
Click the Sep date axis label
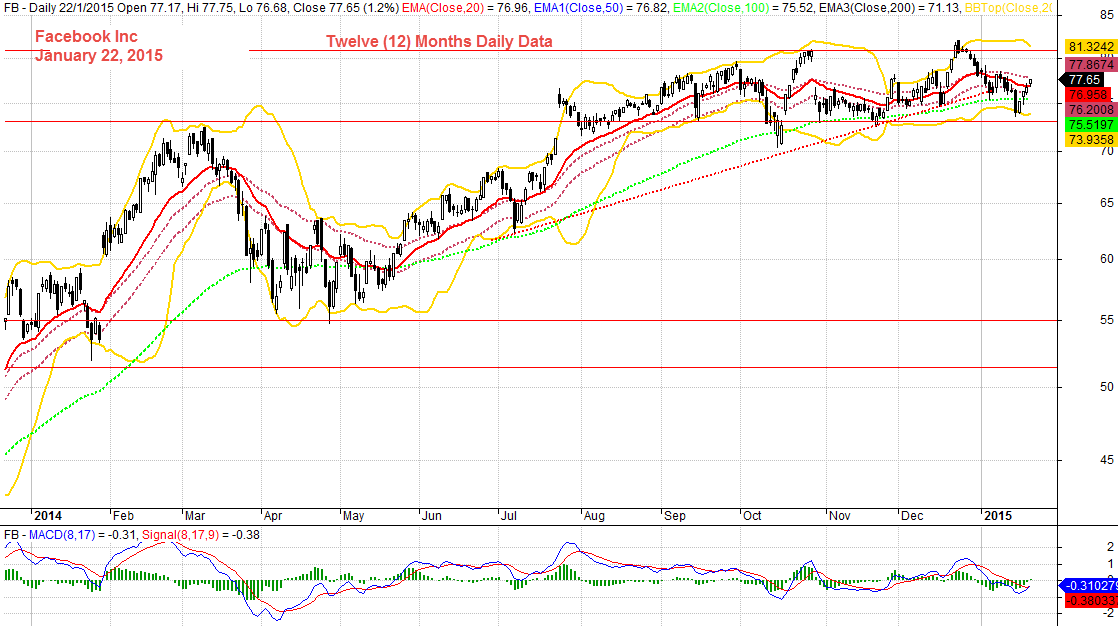click(x=675, y=515)
